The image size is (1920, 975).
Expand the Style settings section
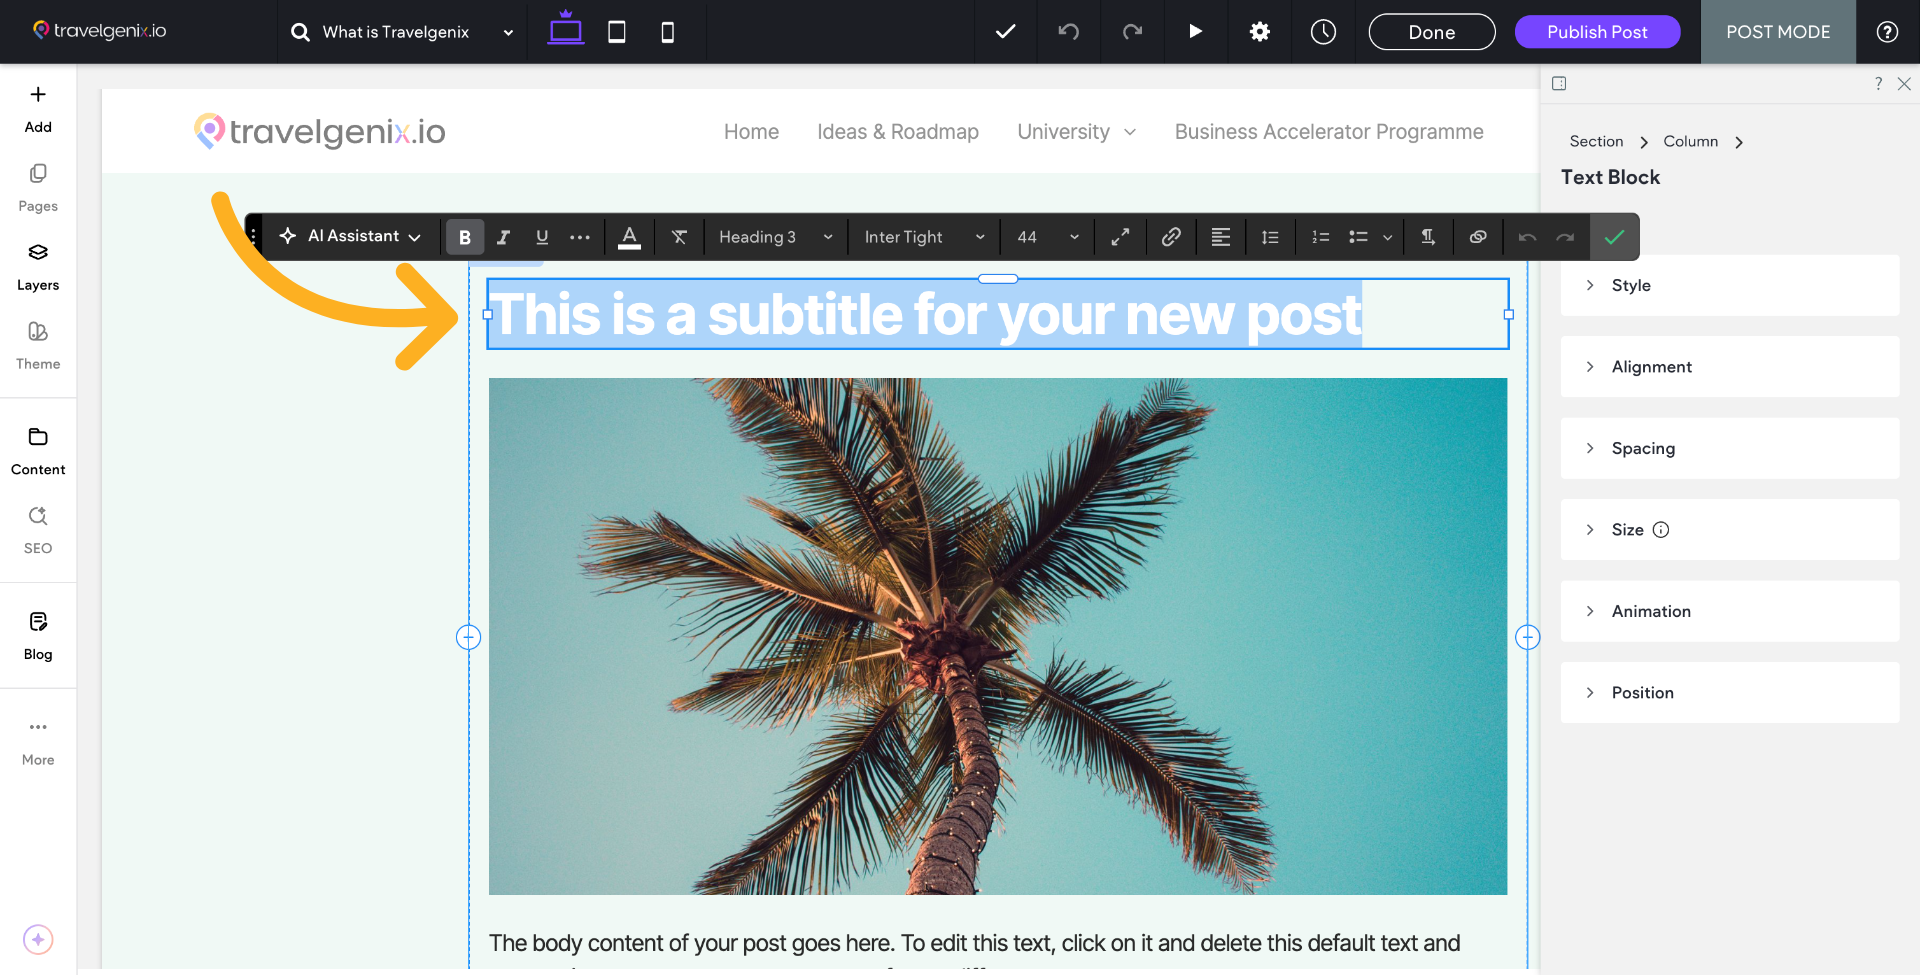pyautogui.click(x=1729, y=285)
